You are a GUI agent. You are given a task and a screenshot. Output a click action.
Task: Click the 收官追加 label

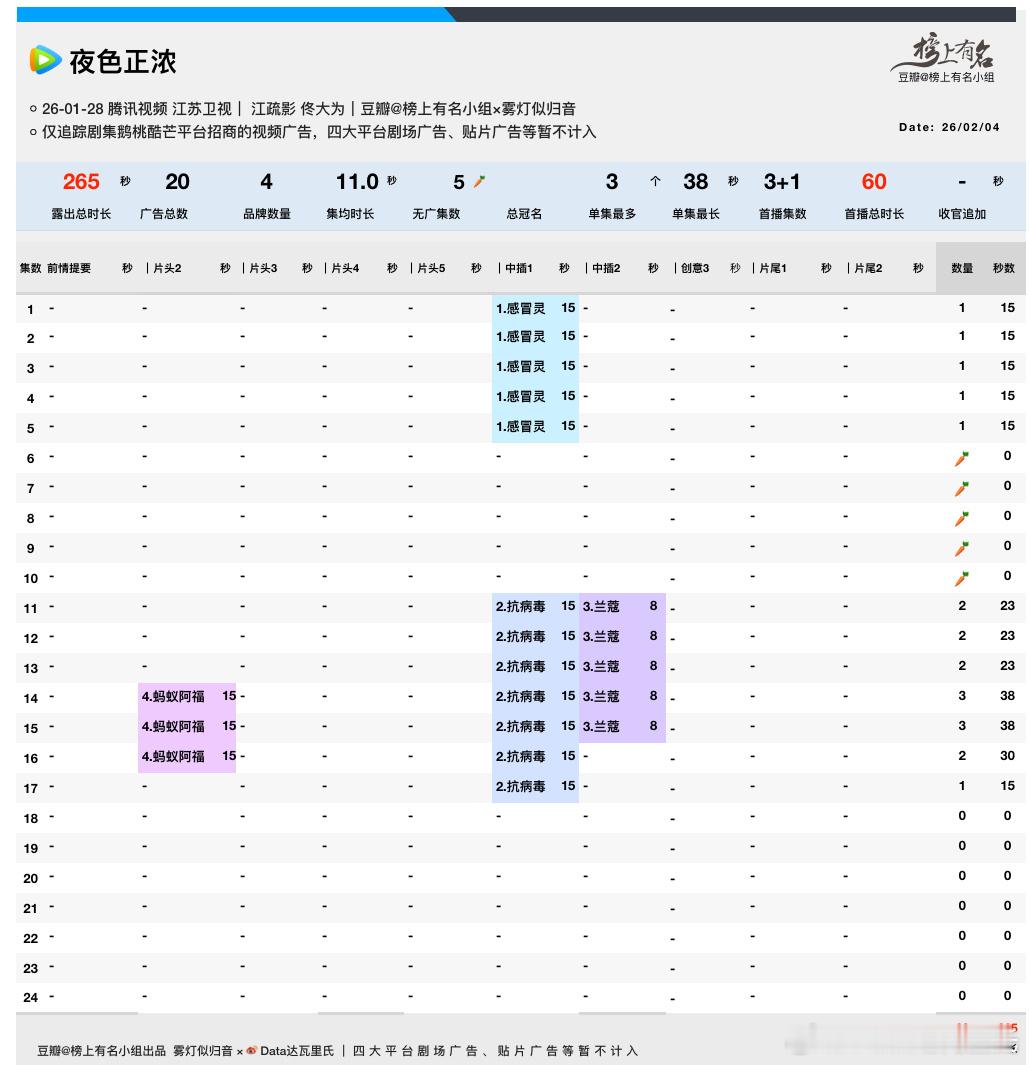(x=962, y=214)
